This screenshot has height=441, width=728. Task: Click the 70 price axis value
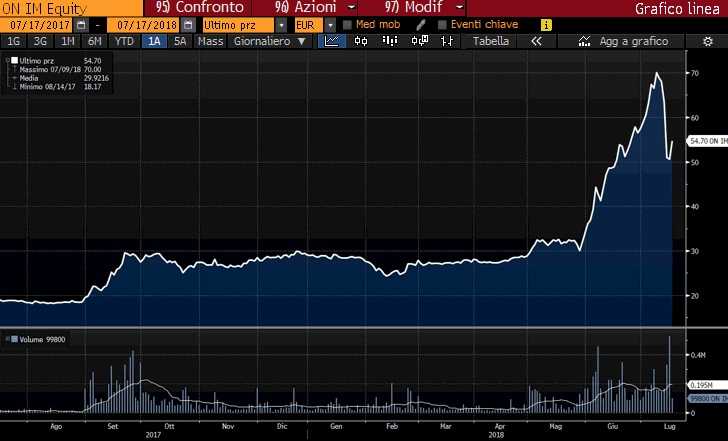tap(695, 73)
